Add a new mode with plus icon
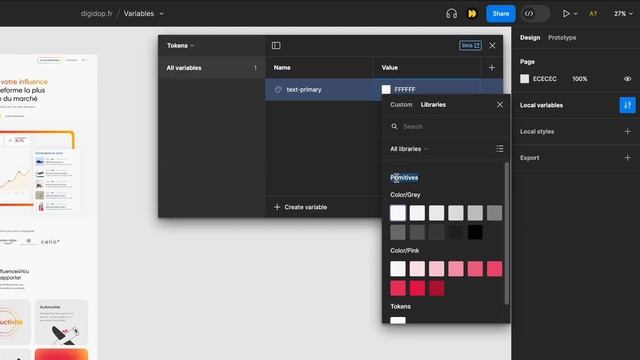640x360 pixels. 492,68
